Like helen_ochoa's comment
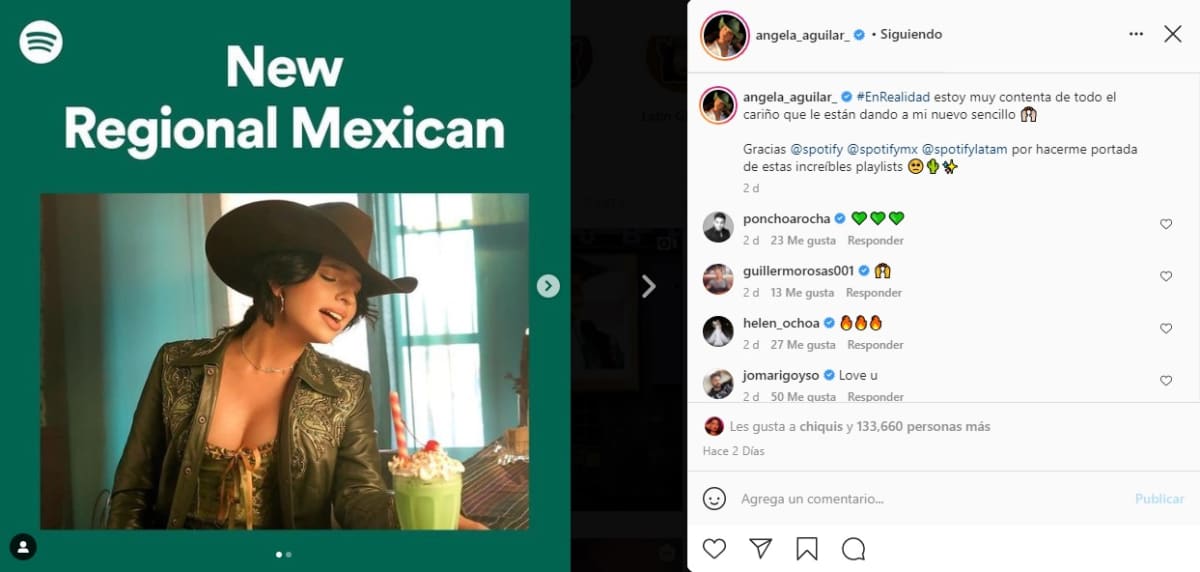 point(1166,328)
